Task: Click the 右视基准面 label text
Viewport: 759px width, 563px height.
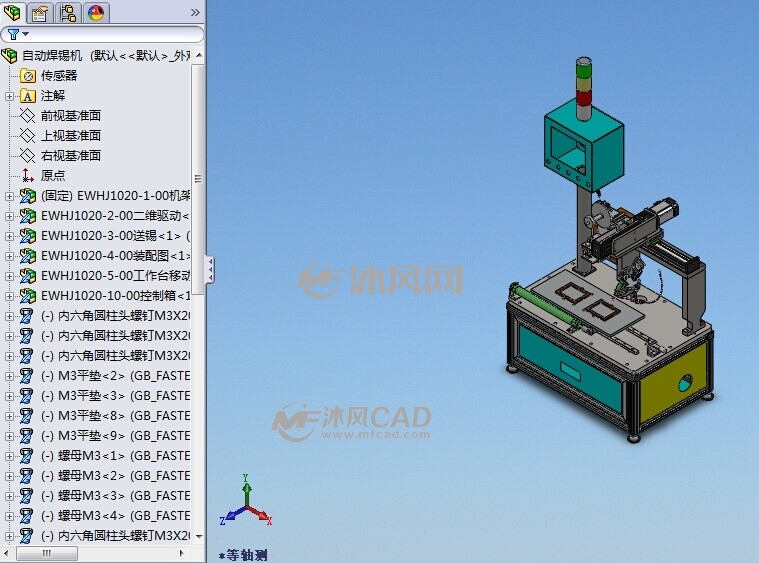Action: coord(71,155)
